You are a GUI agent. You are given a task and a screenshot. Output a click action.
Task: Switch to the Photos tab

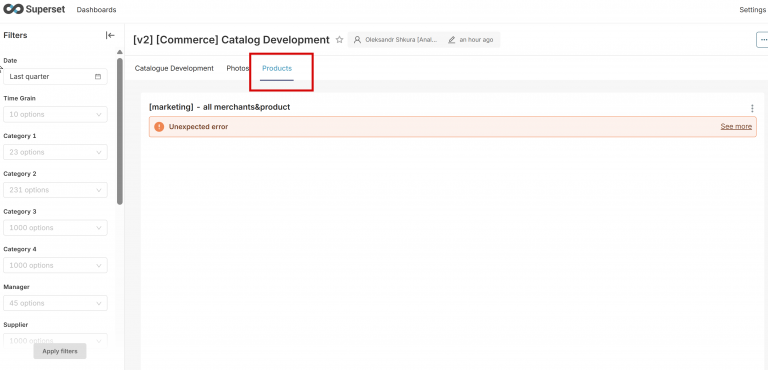click(238, 69)
